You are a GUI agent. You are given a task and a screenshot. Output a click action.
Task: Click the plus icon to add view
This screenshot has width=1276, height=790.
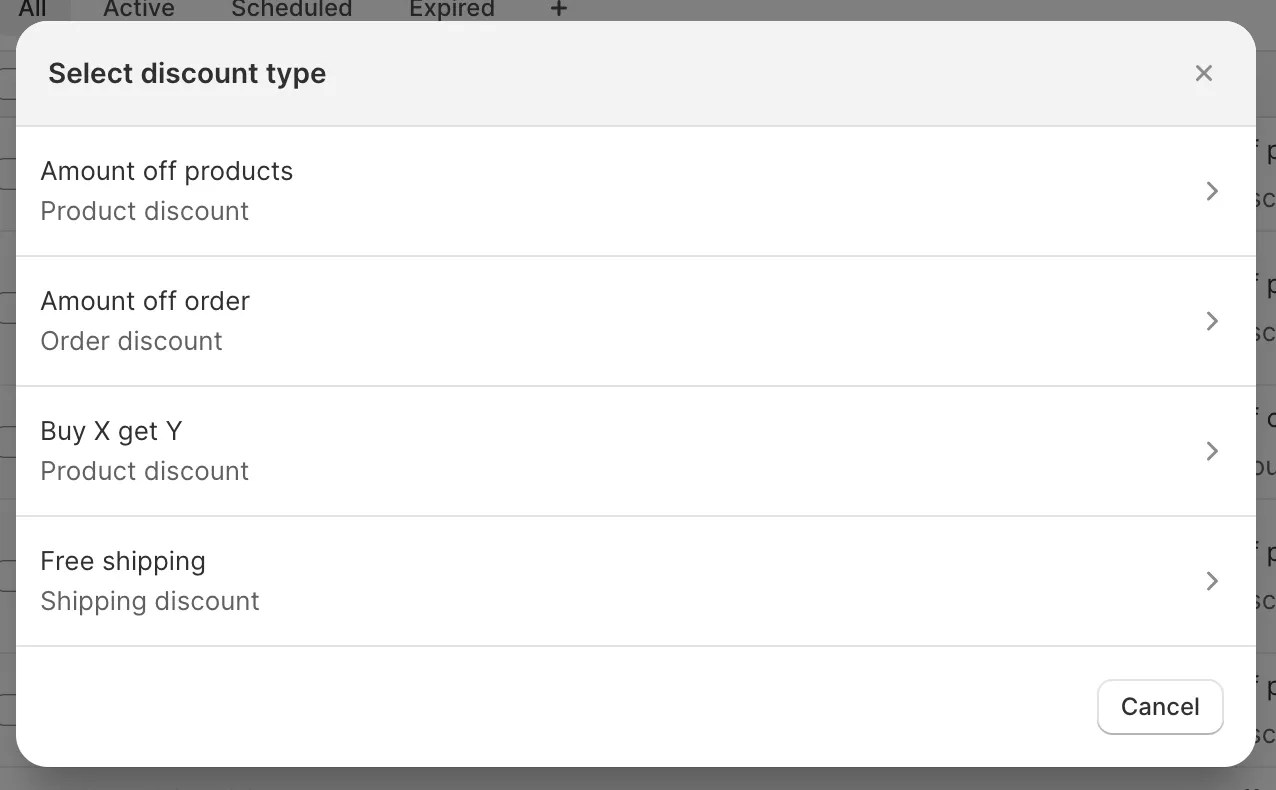(x=559, y=9)
